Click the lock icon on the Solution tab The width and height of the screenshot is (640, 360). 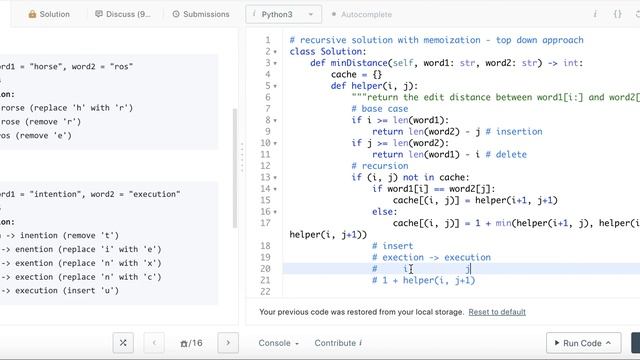(32, 14)
